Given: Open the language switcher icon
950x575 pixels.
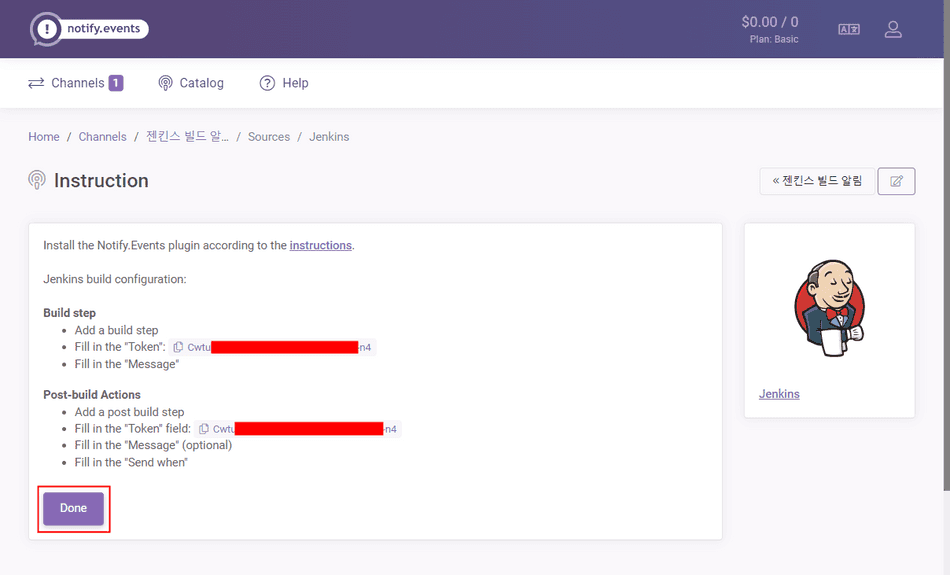Looking at the screenshot, I should point(849,29).
